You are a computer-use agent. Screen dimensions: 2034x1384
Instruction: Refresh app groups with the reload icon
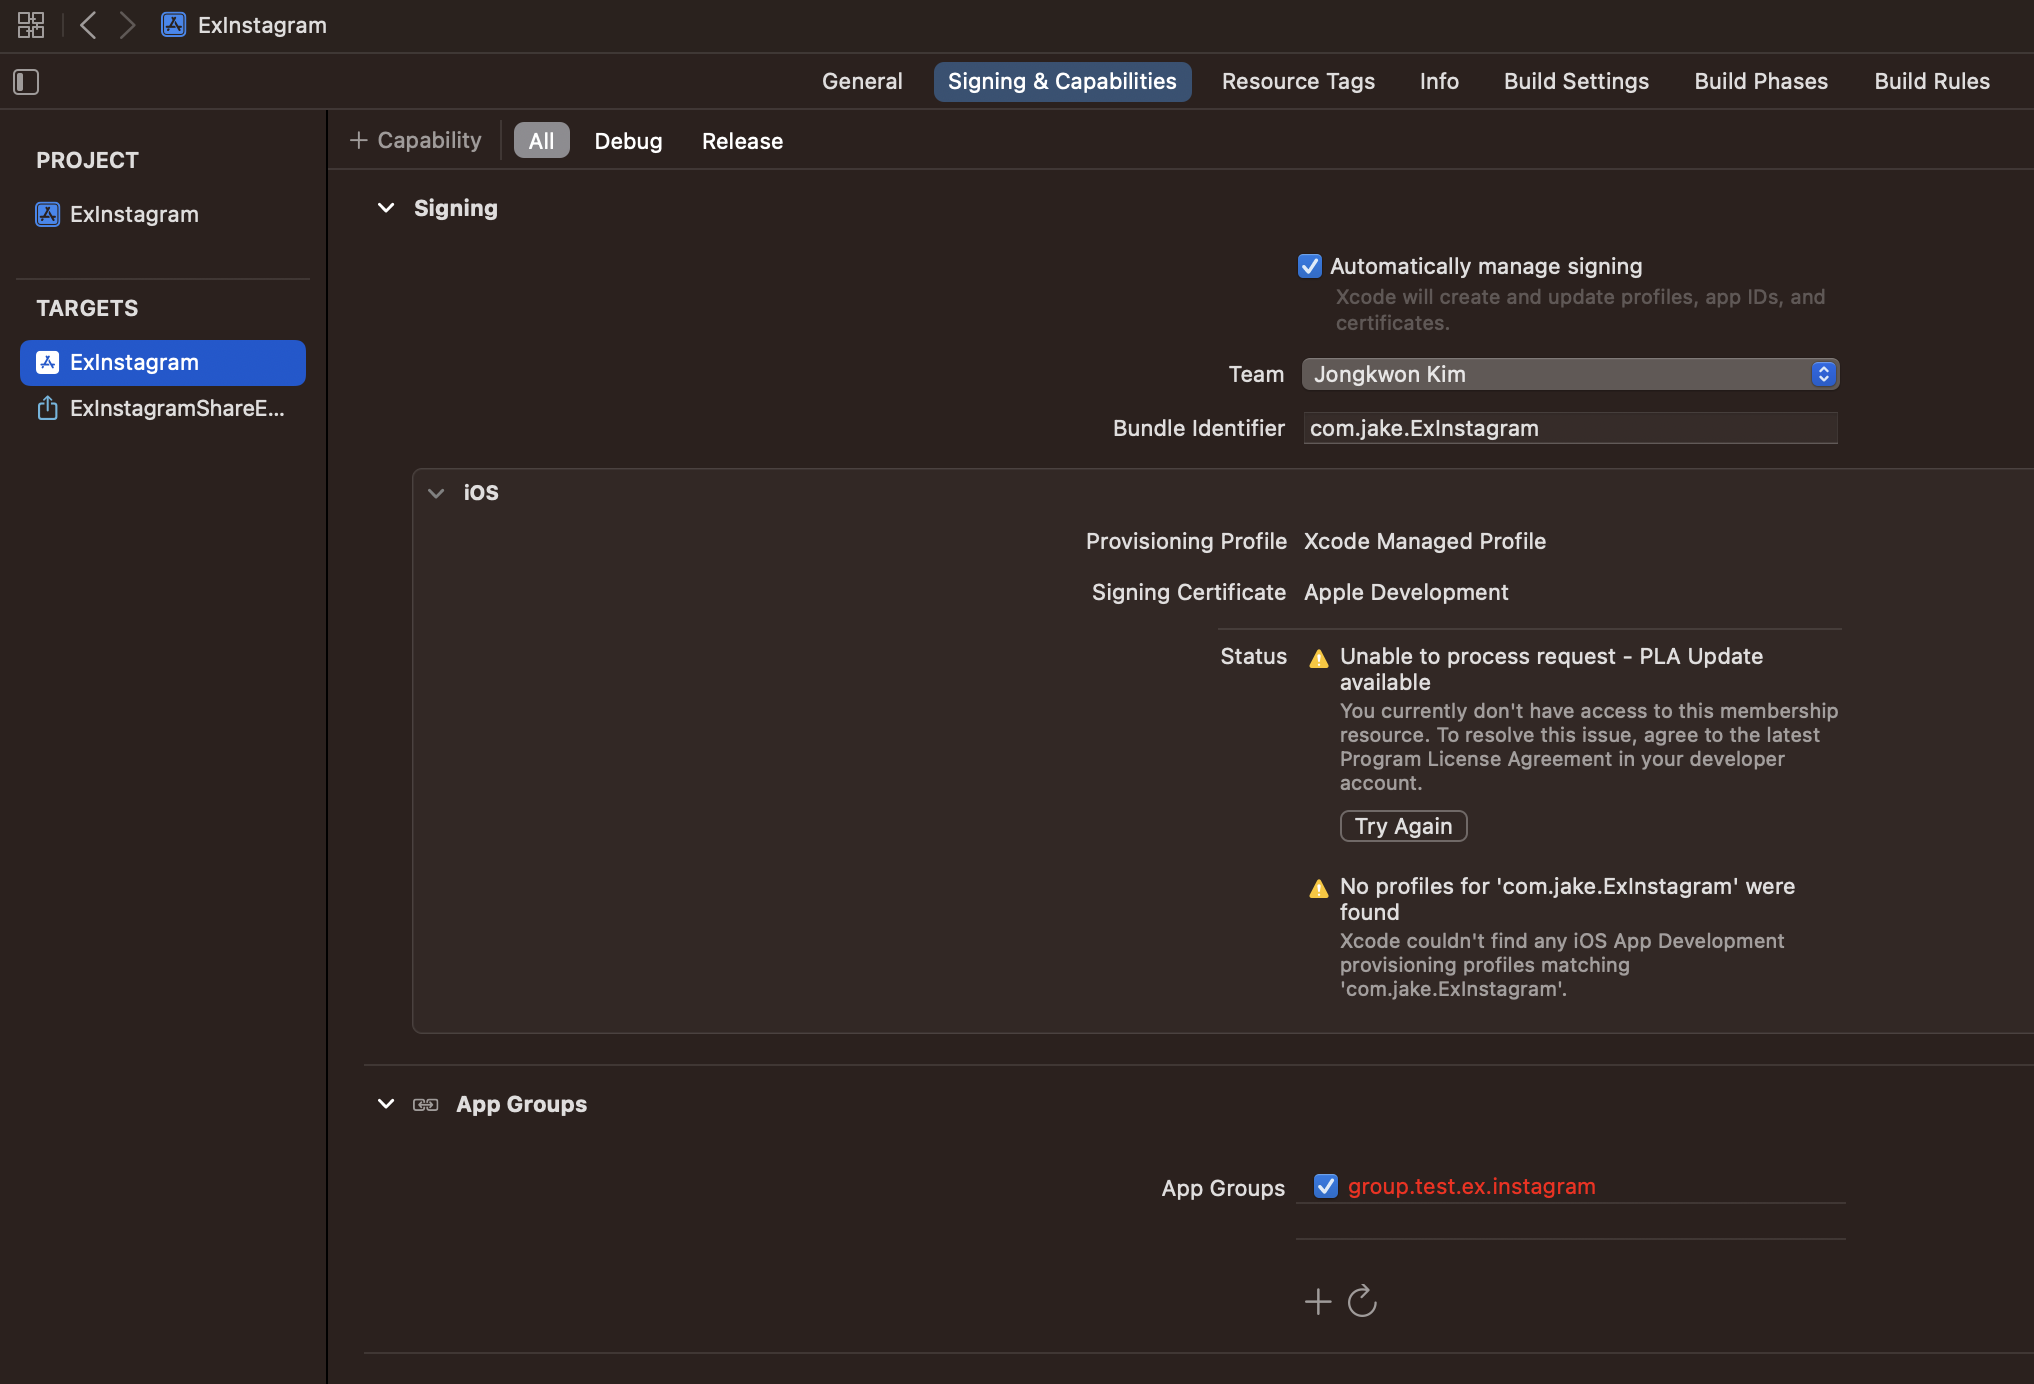click(1362, 1301)
